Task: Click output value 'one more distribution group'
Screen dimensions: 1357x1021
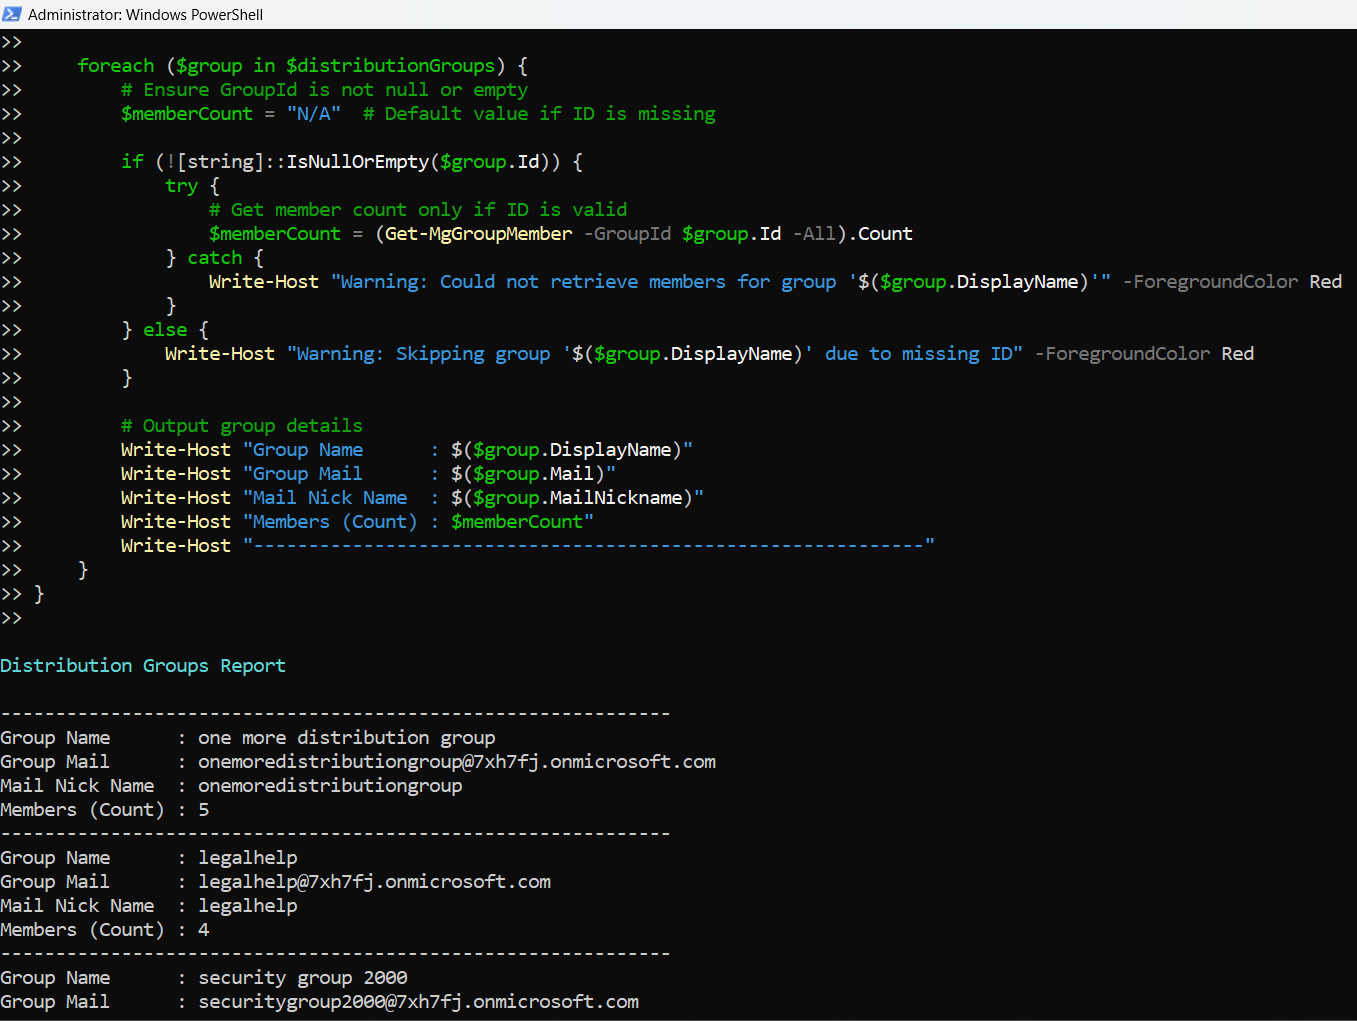Action: (347, 738)
